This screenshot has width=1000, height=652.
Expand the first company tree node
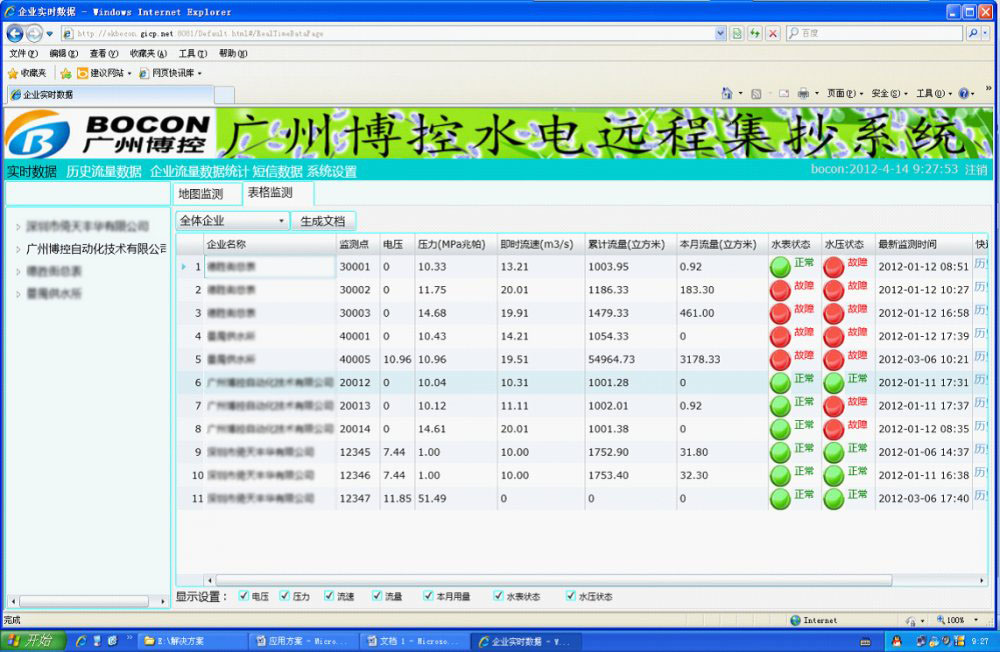click(18, 226)
